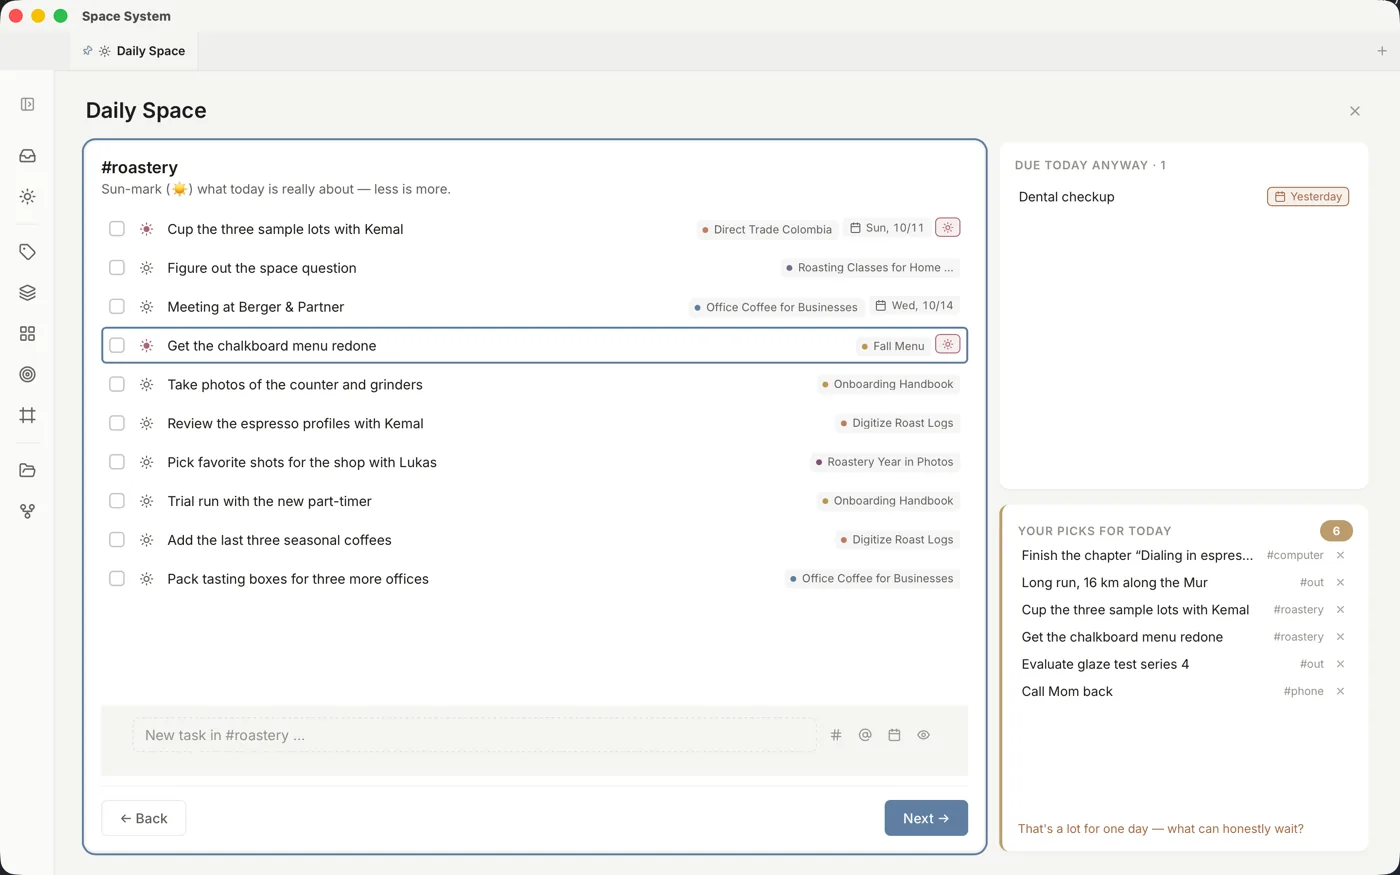Click the calendar icon in the new task bar
This screenshot has height=875, width=1400.
[894, 735]
